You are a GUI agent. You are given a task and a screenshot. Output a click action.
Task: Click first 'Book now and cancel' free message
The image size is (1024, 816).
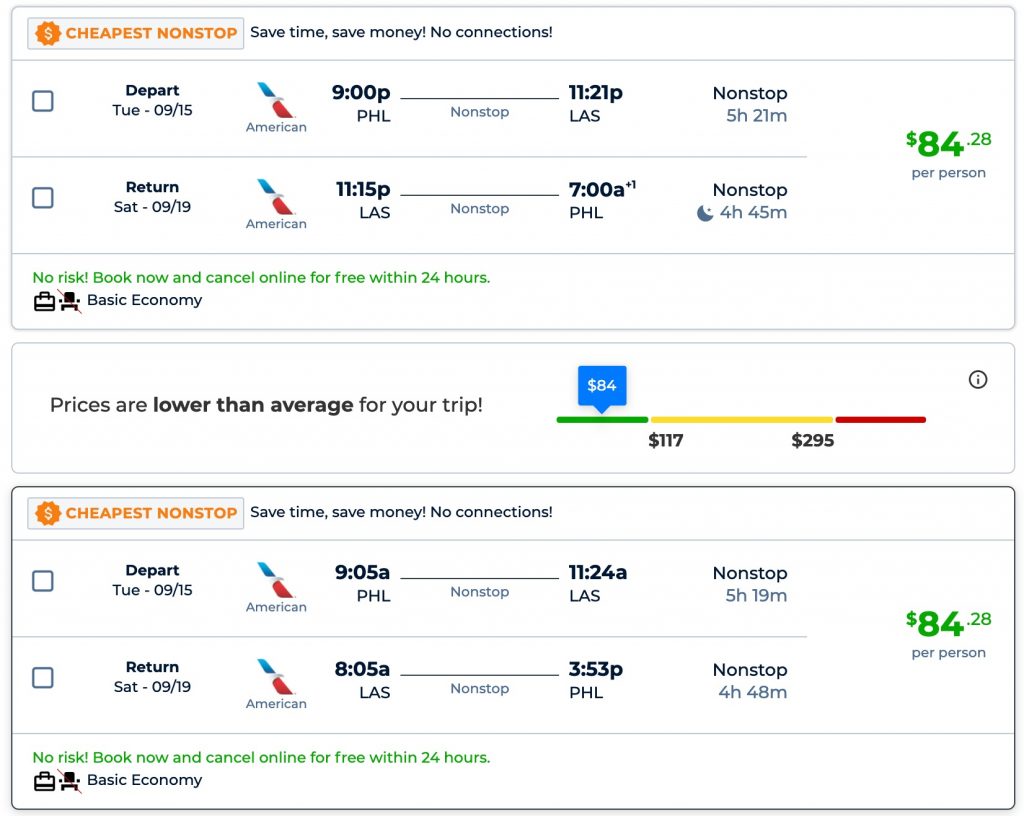[261, 277]
